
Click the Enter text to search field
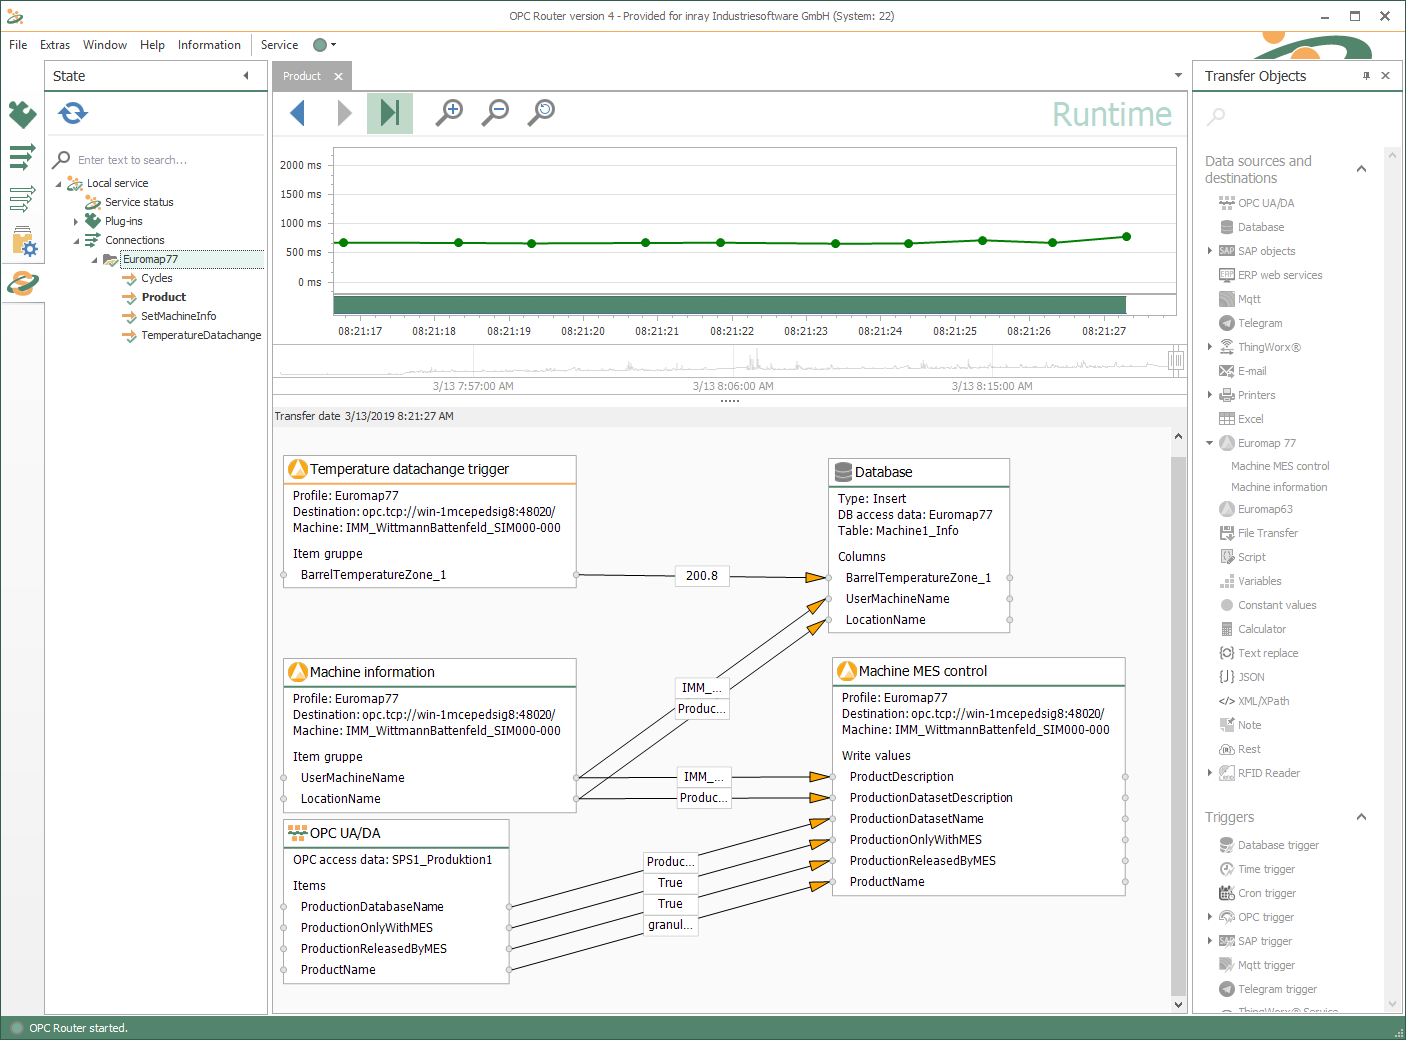150,159
